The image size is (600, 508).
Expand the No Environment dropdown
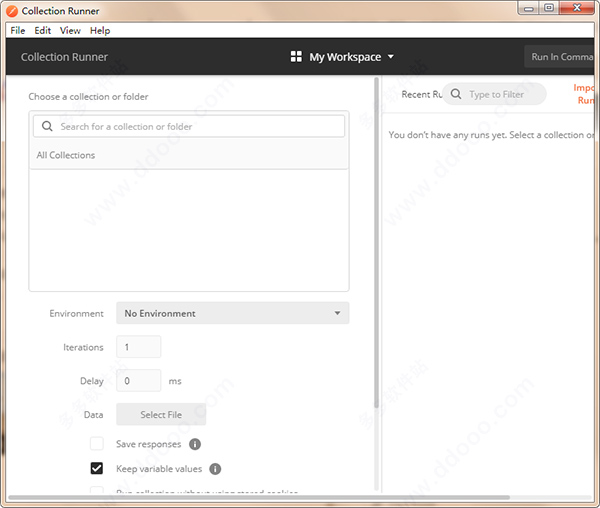[233, 313]
